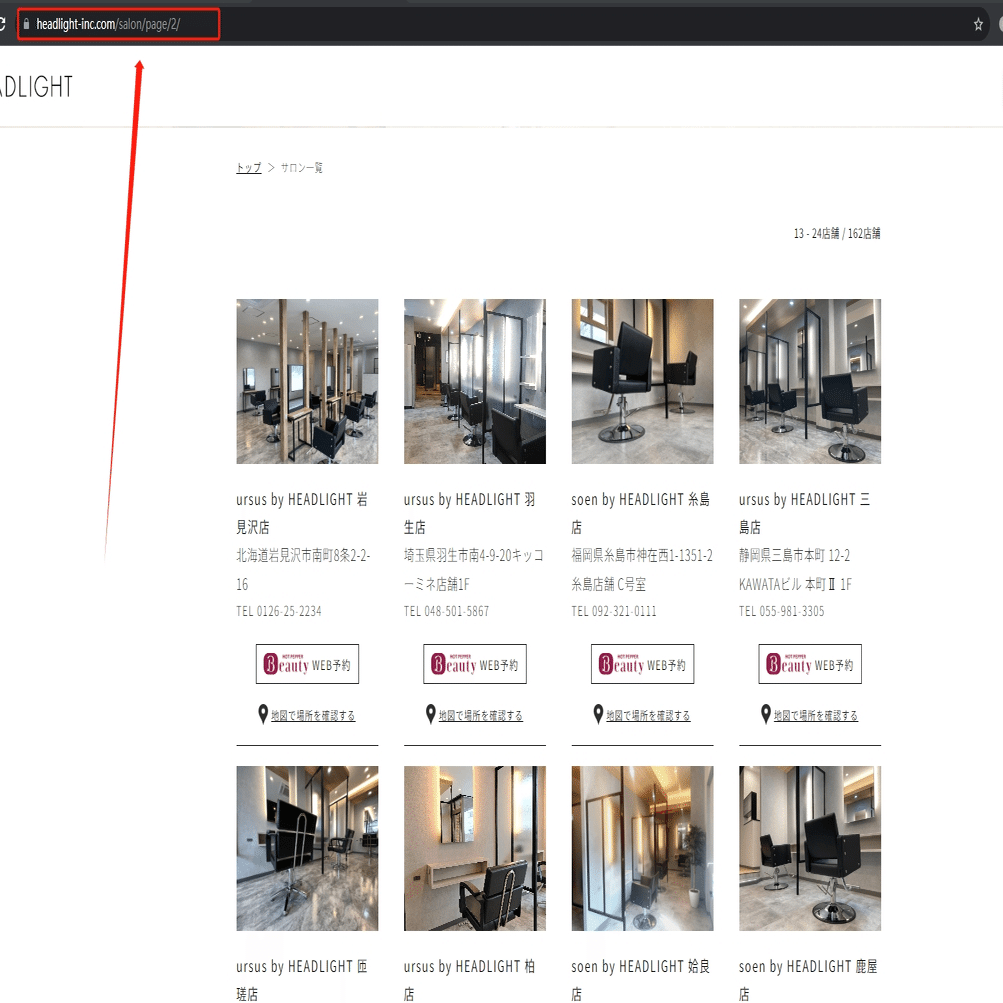Viewport: 1003px width, 1003px height.
Task: Follow the トップ breadcrumb link
Action: [249, 168]
